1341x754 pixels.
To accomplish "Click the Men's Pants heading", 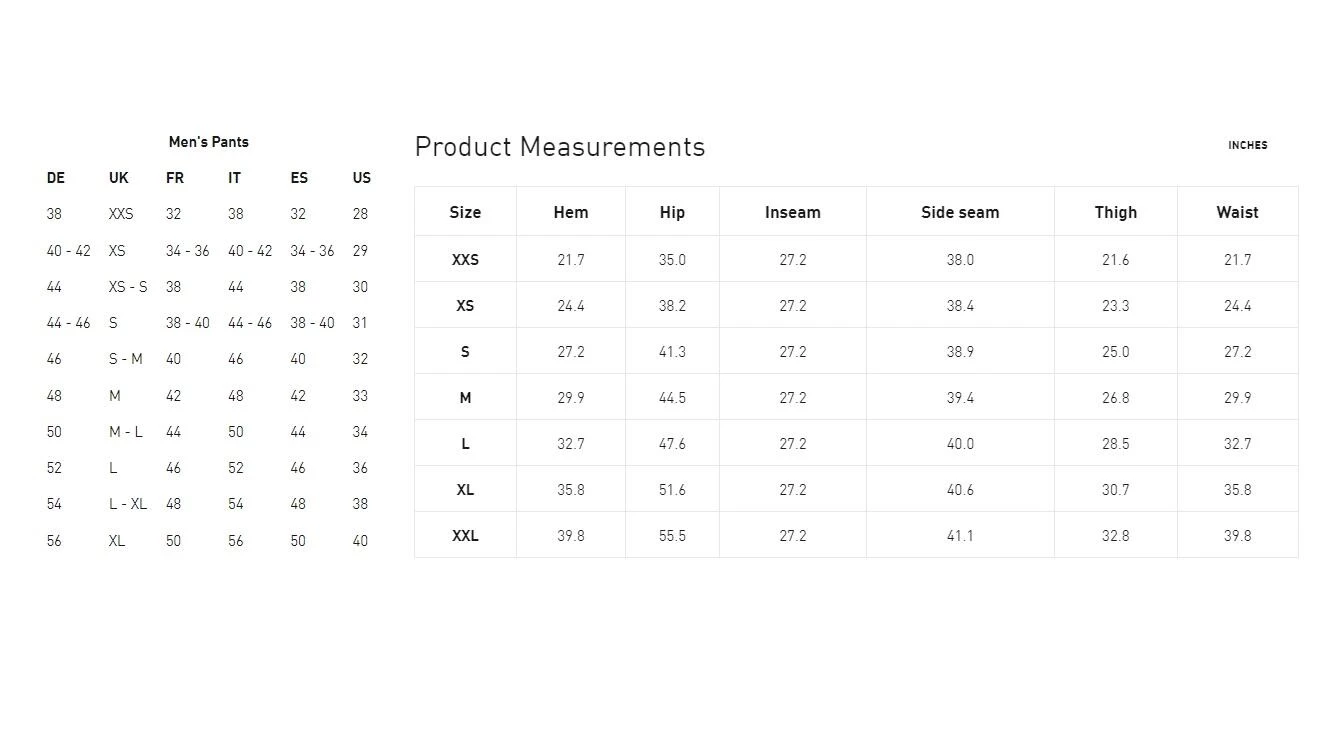I will (208, 142).
